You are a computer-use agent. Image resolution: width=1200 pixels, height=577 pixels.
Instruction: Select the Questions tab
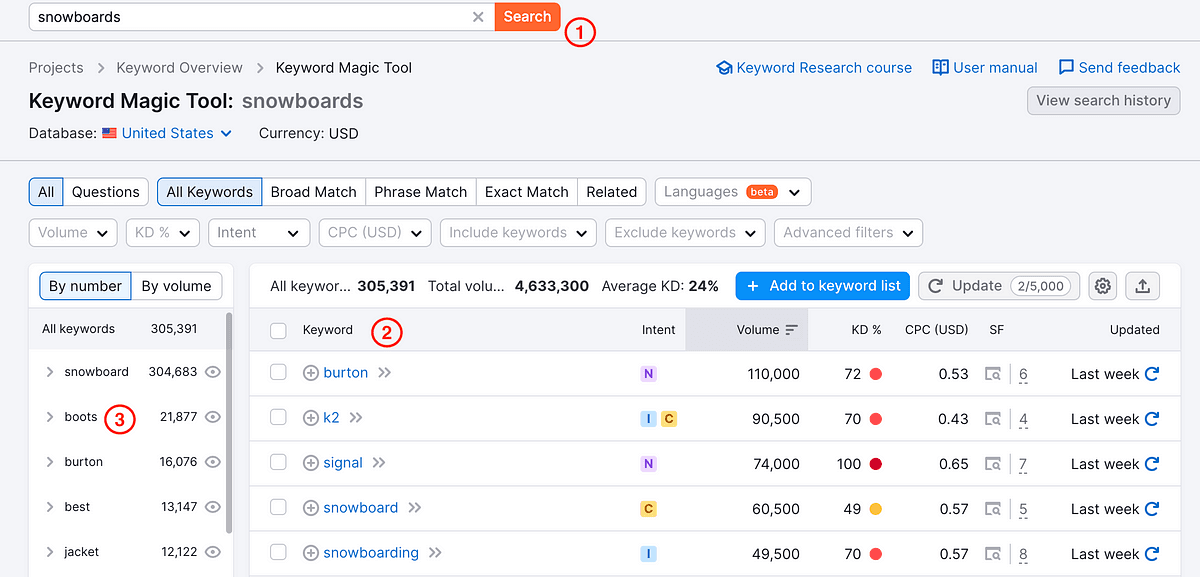pos(106,192)
